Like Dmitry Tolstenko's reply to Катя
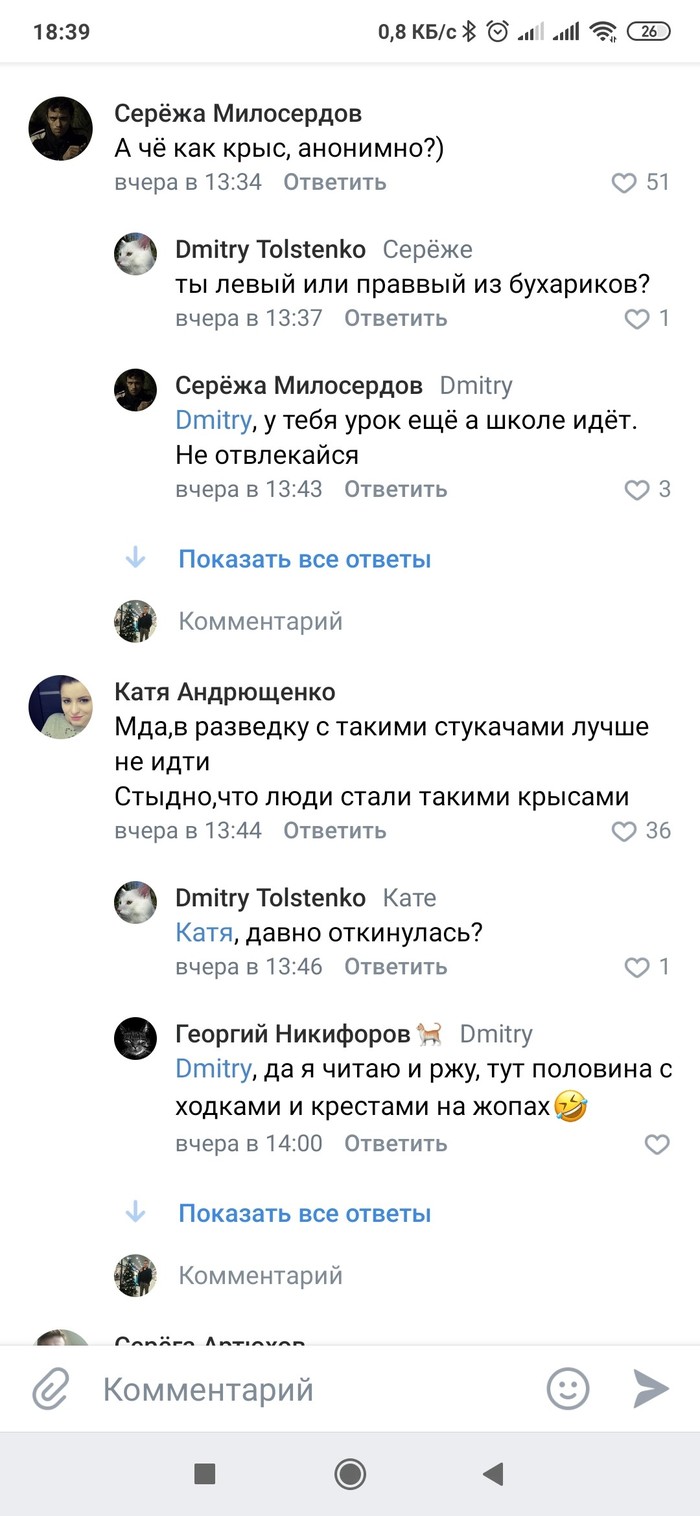This screenshot has height=1516, width=700. coord(637,967)
